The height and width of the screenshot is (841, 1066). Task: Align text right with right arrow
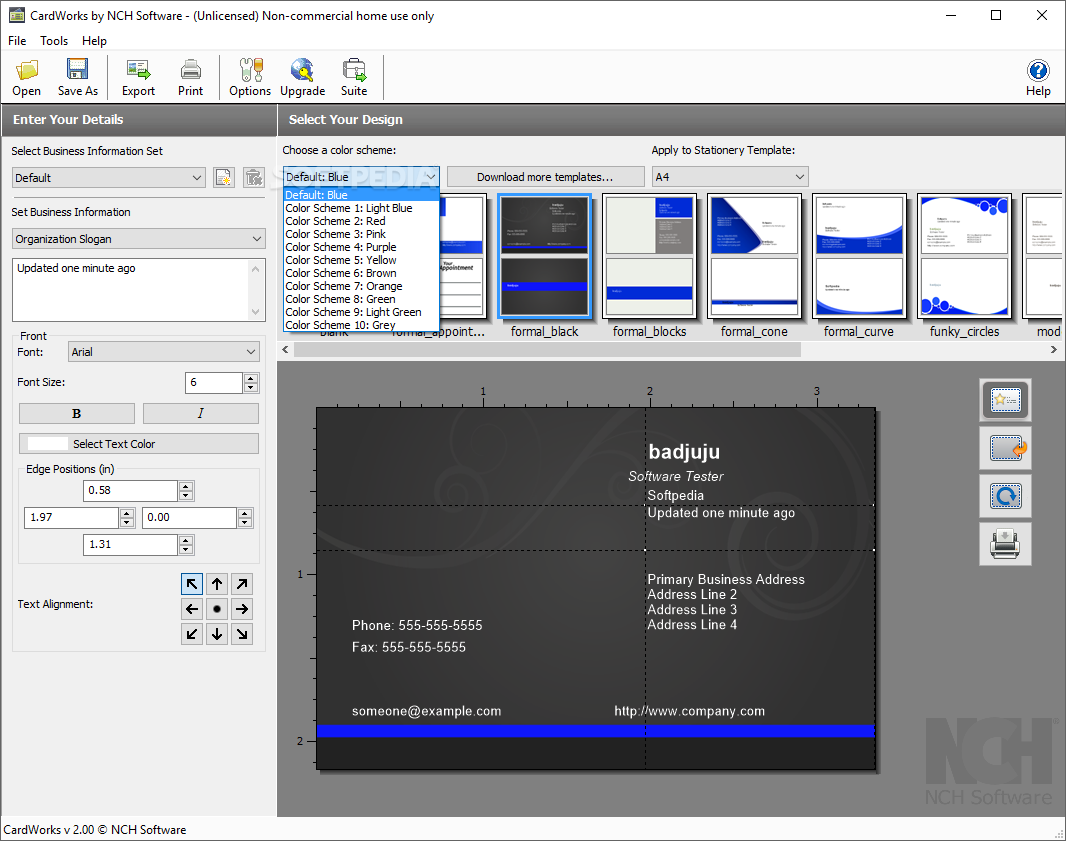click(242, 609)
